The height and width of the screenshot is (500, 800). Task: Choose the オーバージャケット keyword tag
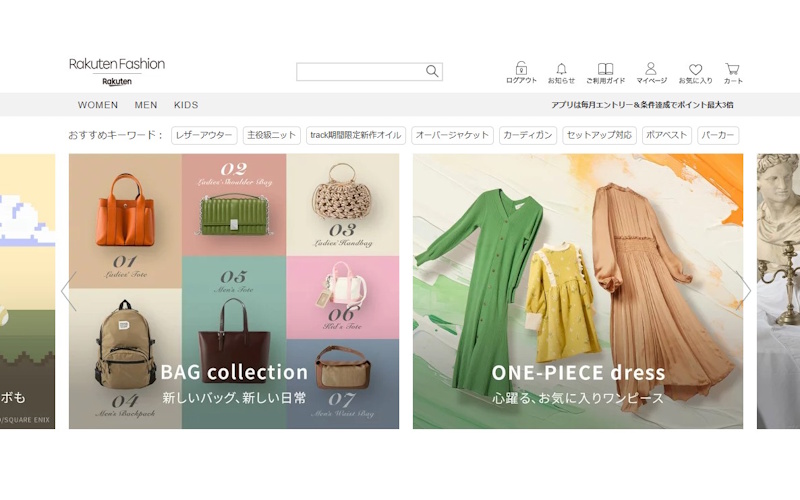coord(452,135)
